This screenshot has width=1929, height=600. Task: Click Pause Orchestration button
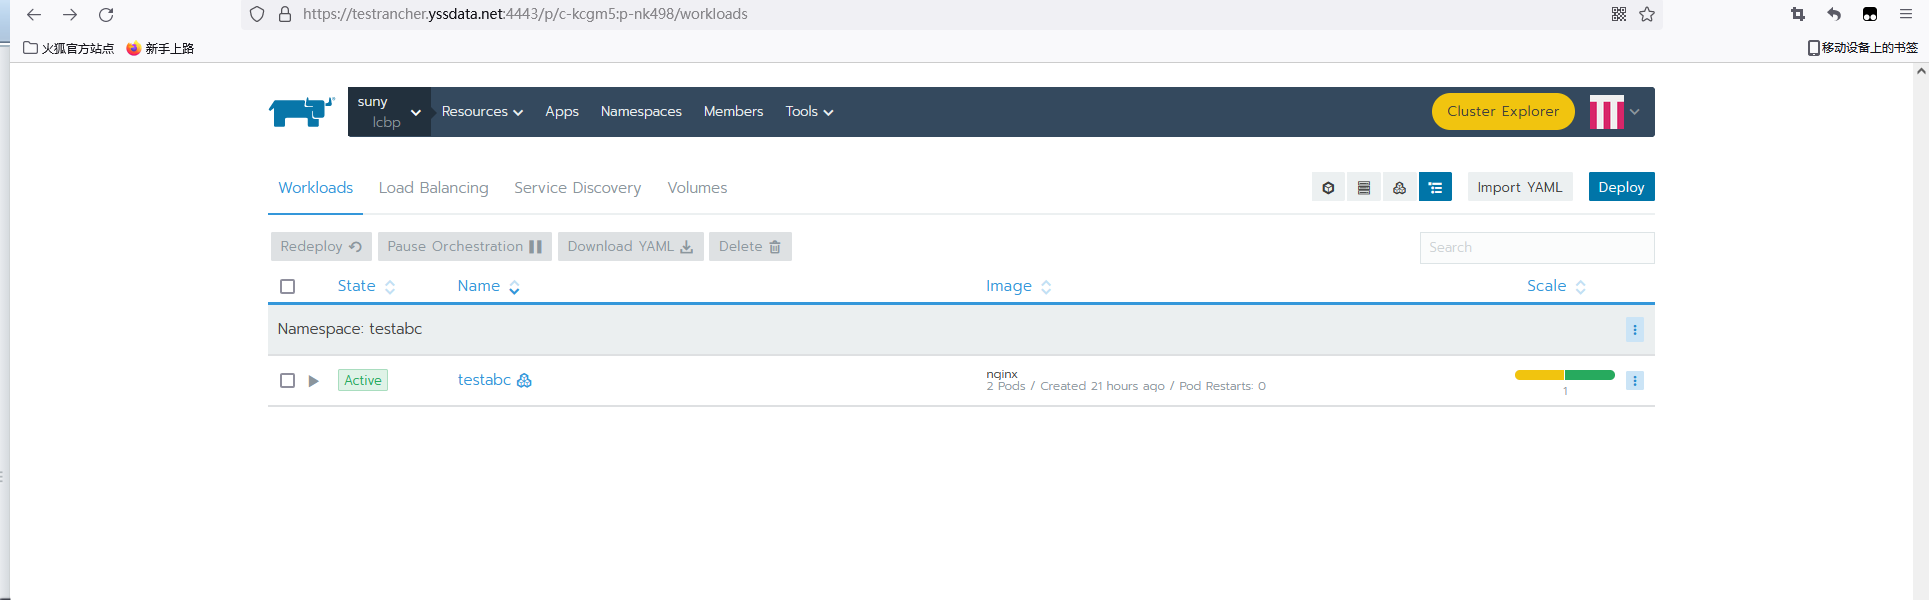(x=464, y=247)
